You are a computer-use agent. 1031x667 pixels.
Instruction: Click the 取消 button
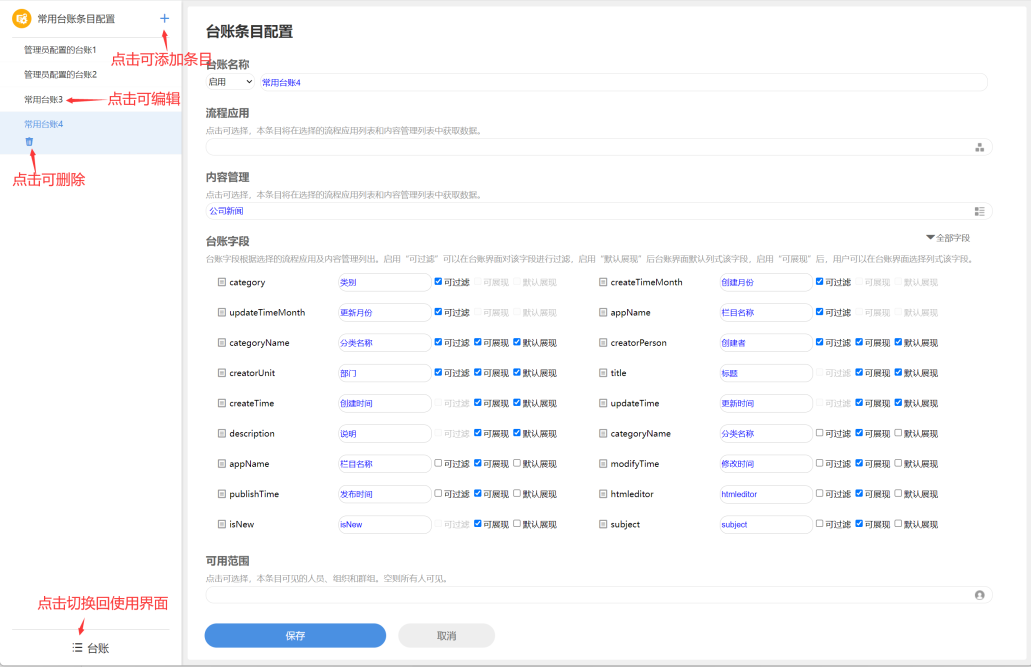[x=446, y=636]
